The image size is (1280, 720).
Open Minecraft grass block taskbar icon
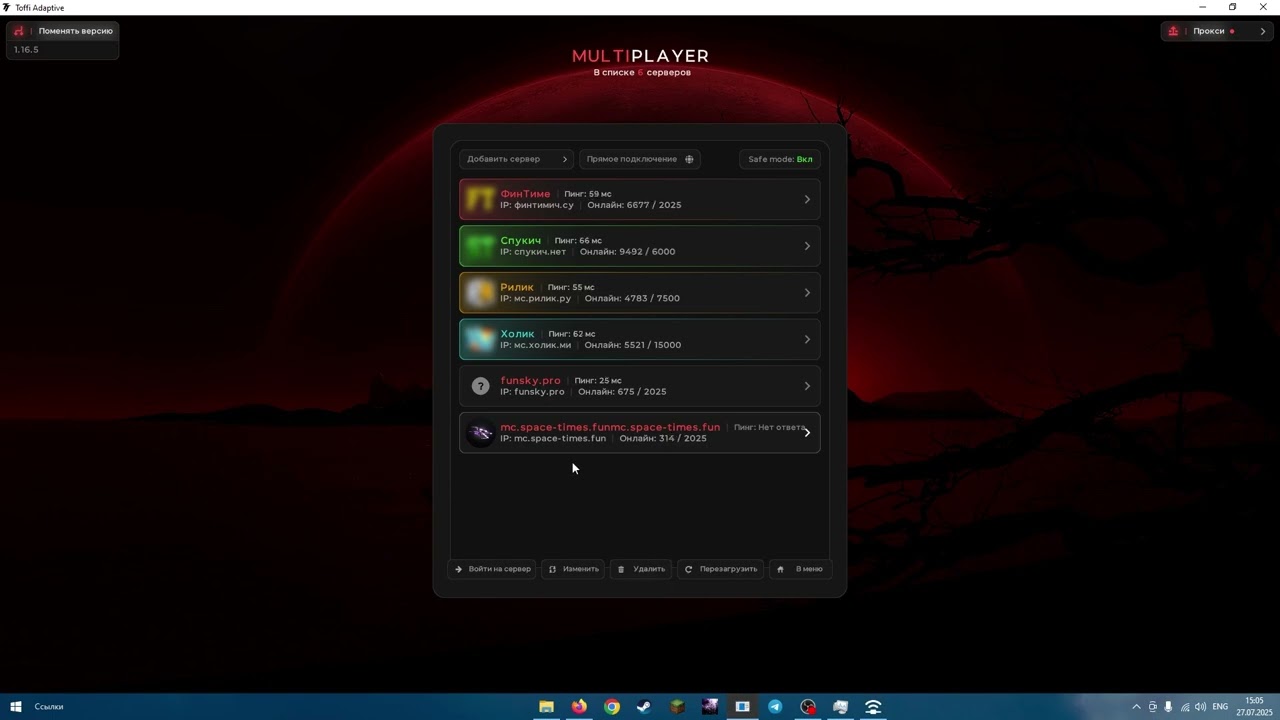pyautogui.click(x=677, y=707)
